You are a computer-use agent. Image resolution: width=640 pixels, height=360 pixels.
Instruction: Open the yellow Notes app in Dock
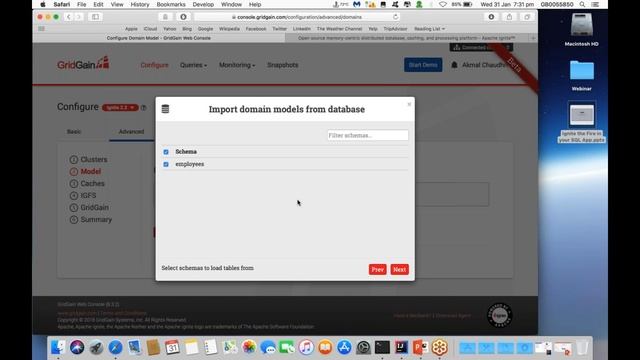pos(191,347)
